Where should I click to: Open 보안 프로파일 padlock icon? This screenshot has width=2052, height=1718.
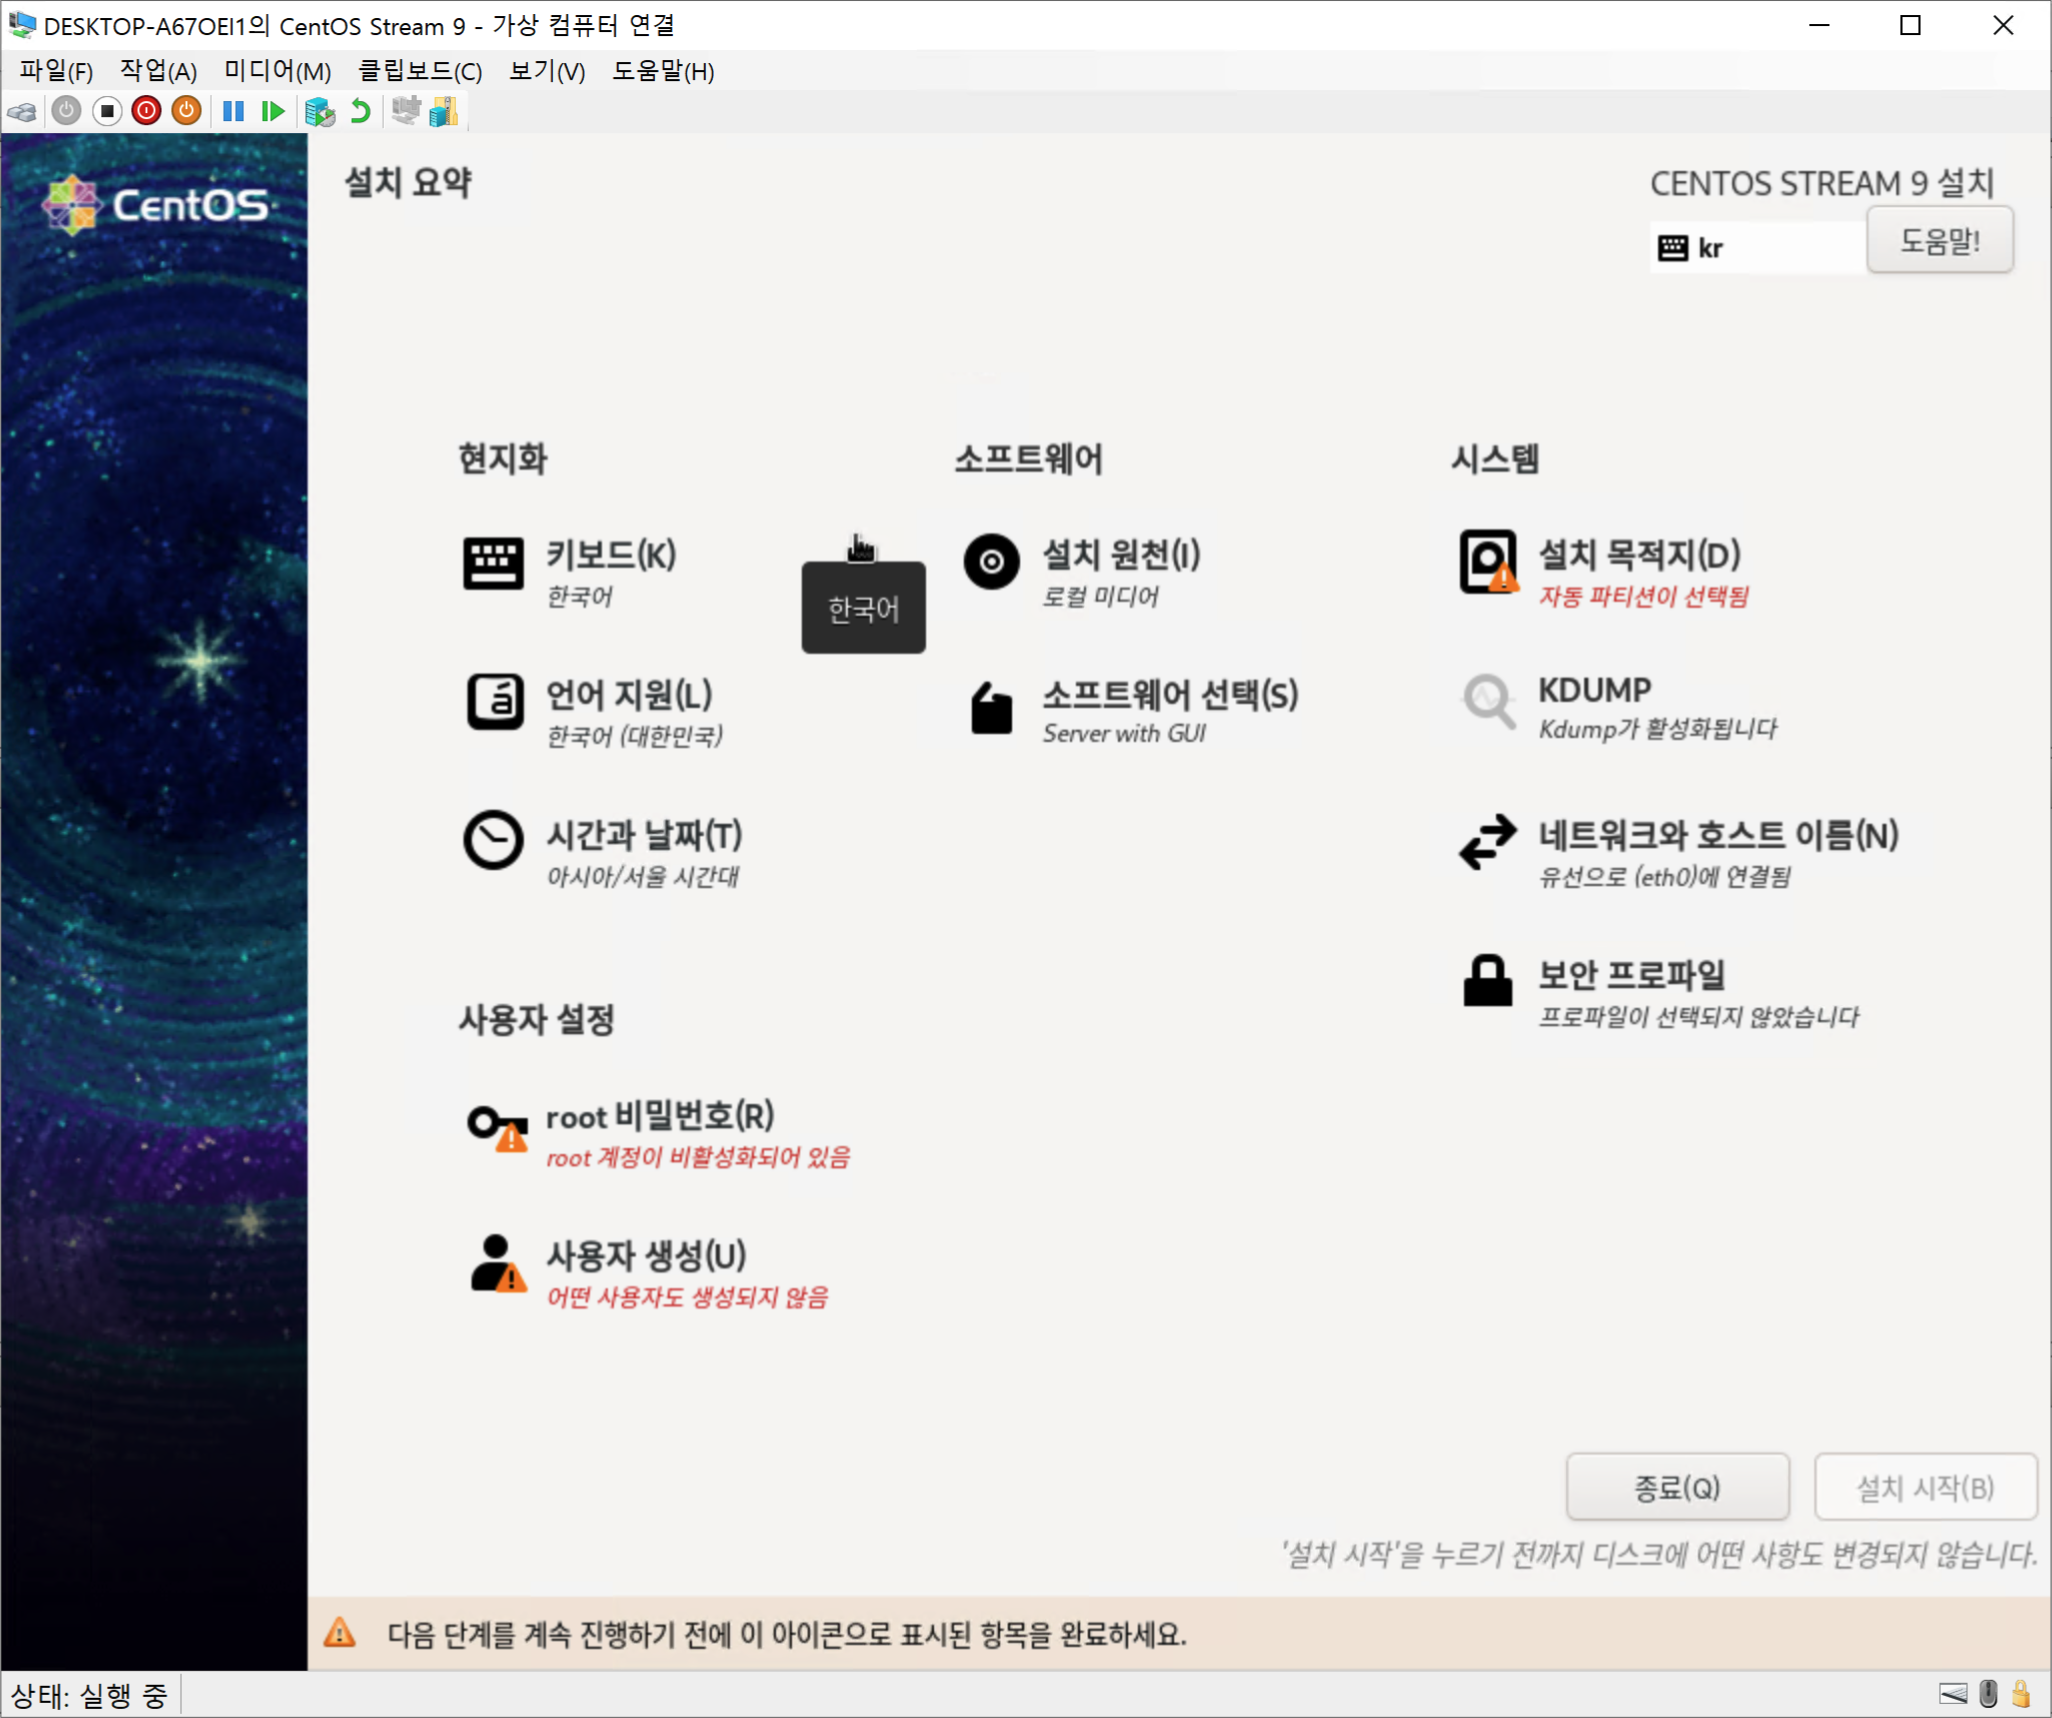1488,979
